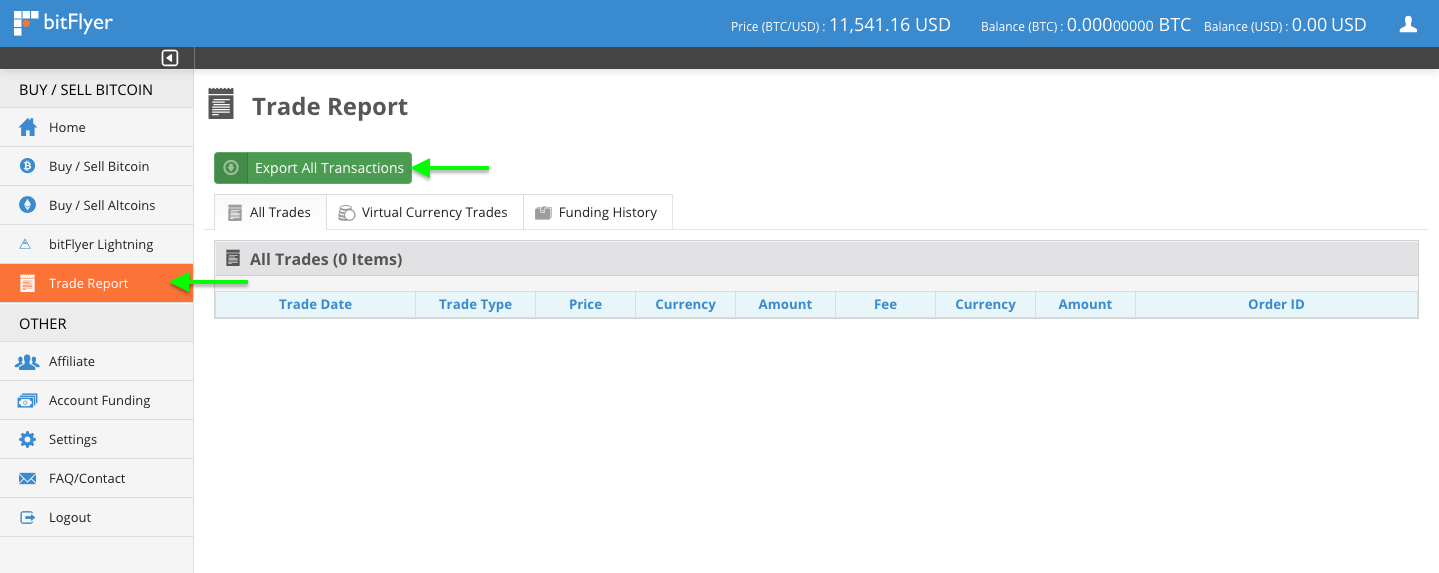Click the Bitcoin coin icon
This screenshot has height=573, width=1439.
[x=28, y=166]
